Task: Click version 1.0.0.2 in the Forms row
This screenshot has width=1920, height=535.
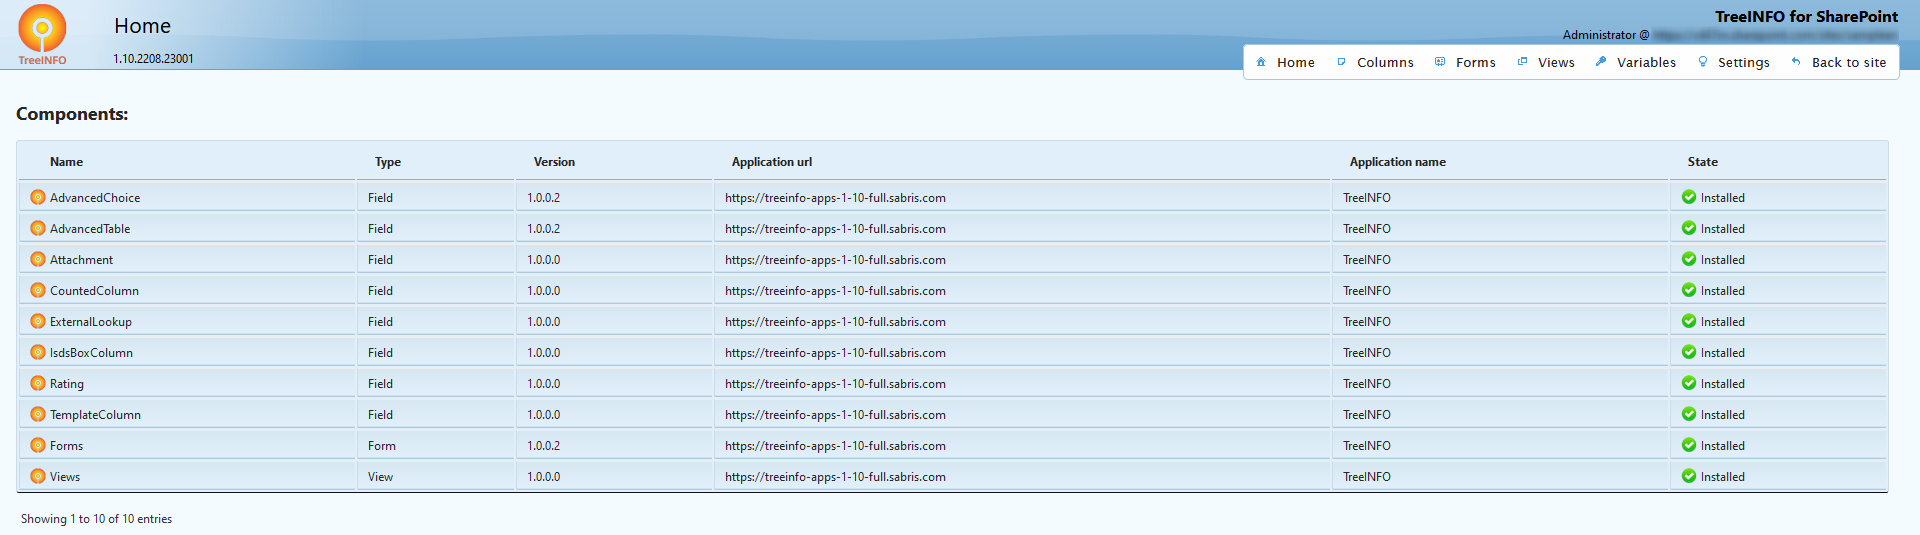Action: (x=544, y=445)
